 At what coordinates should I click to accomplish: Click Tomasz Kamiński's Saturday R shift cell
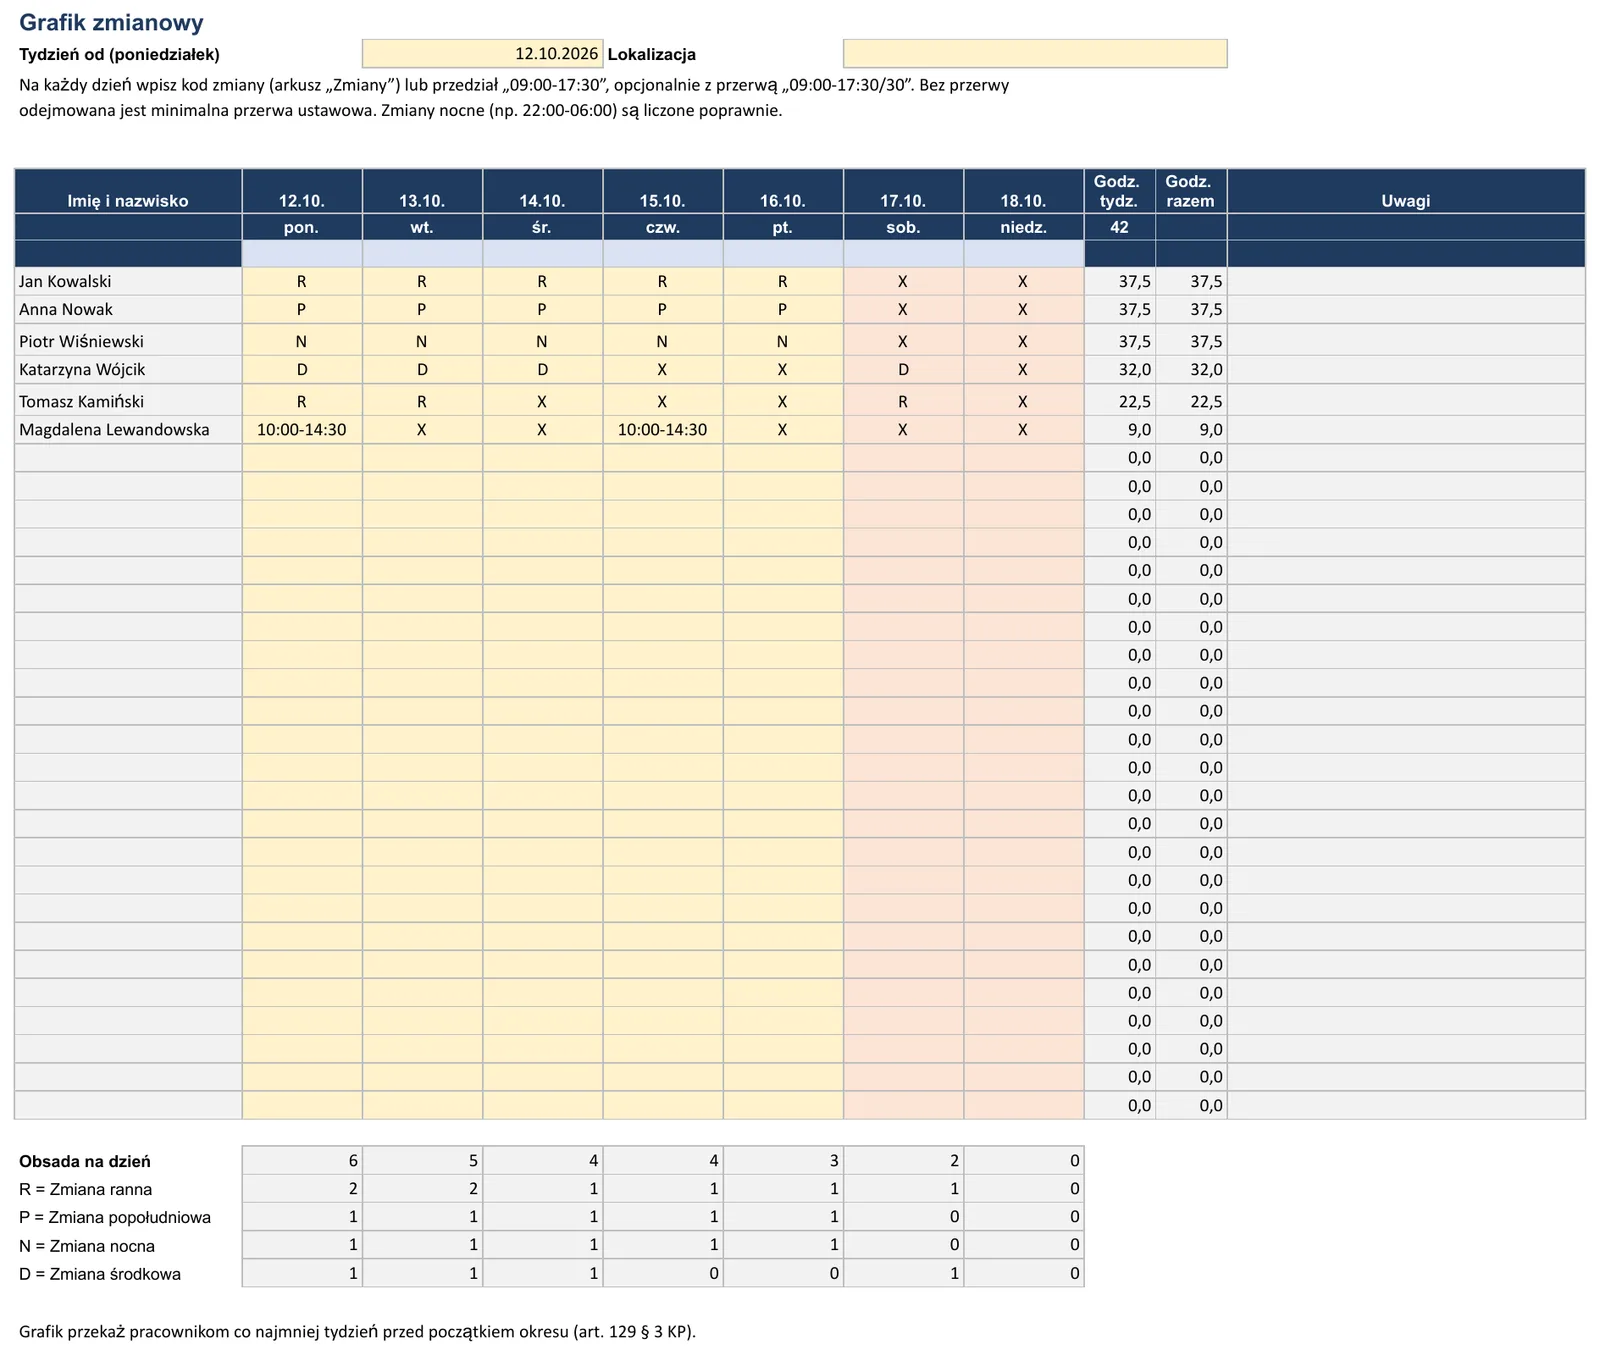coord(903,401)
